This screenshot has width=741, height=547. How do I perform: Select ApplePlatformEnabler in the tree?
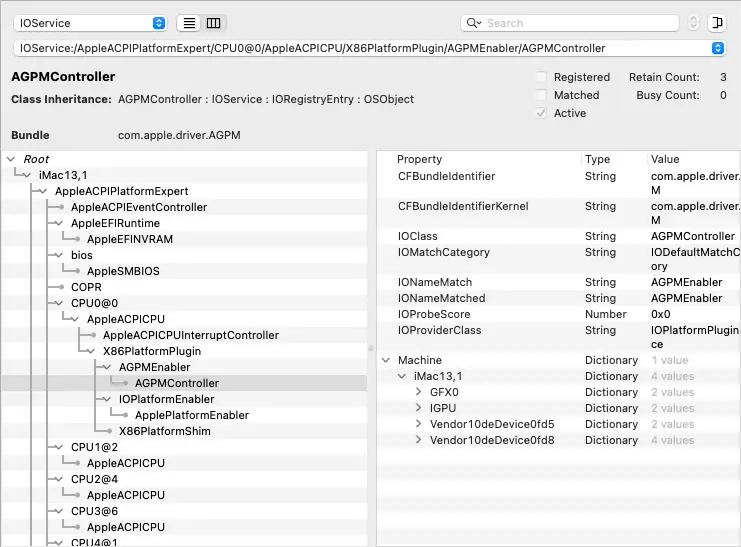[x=192, y=415]
